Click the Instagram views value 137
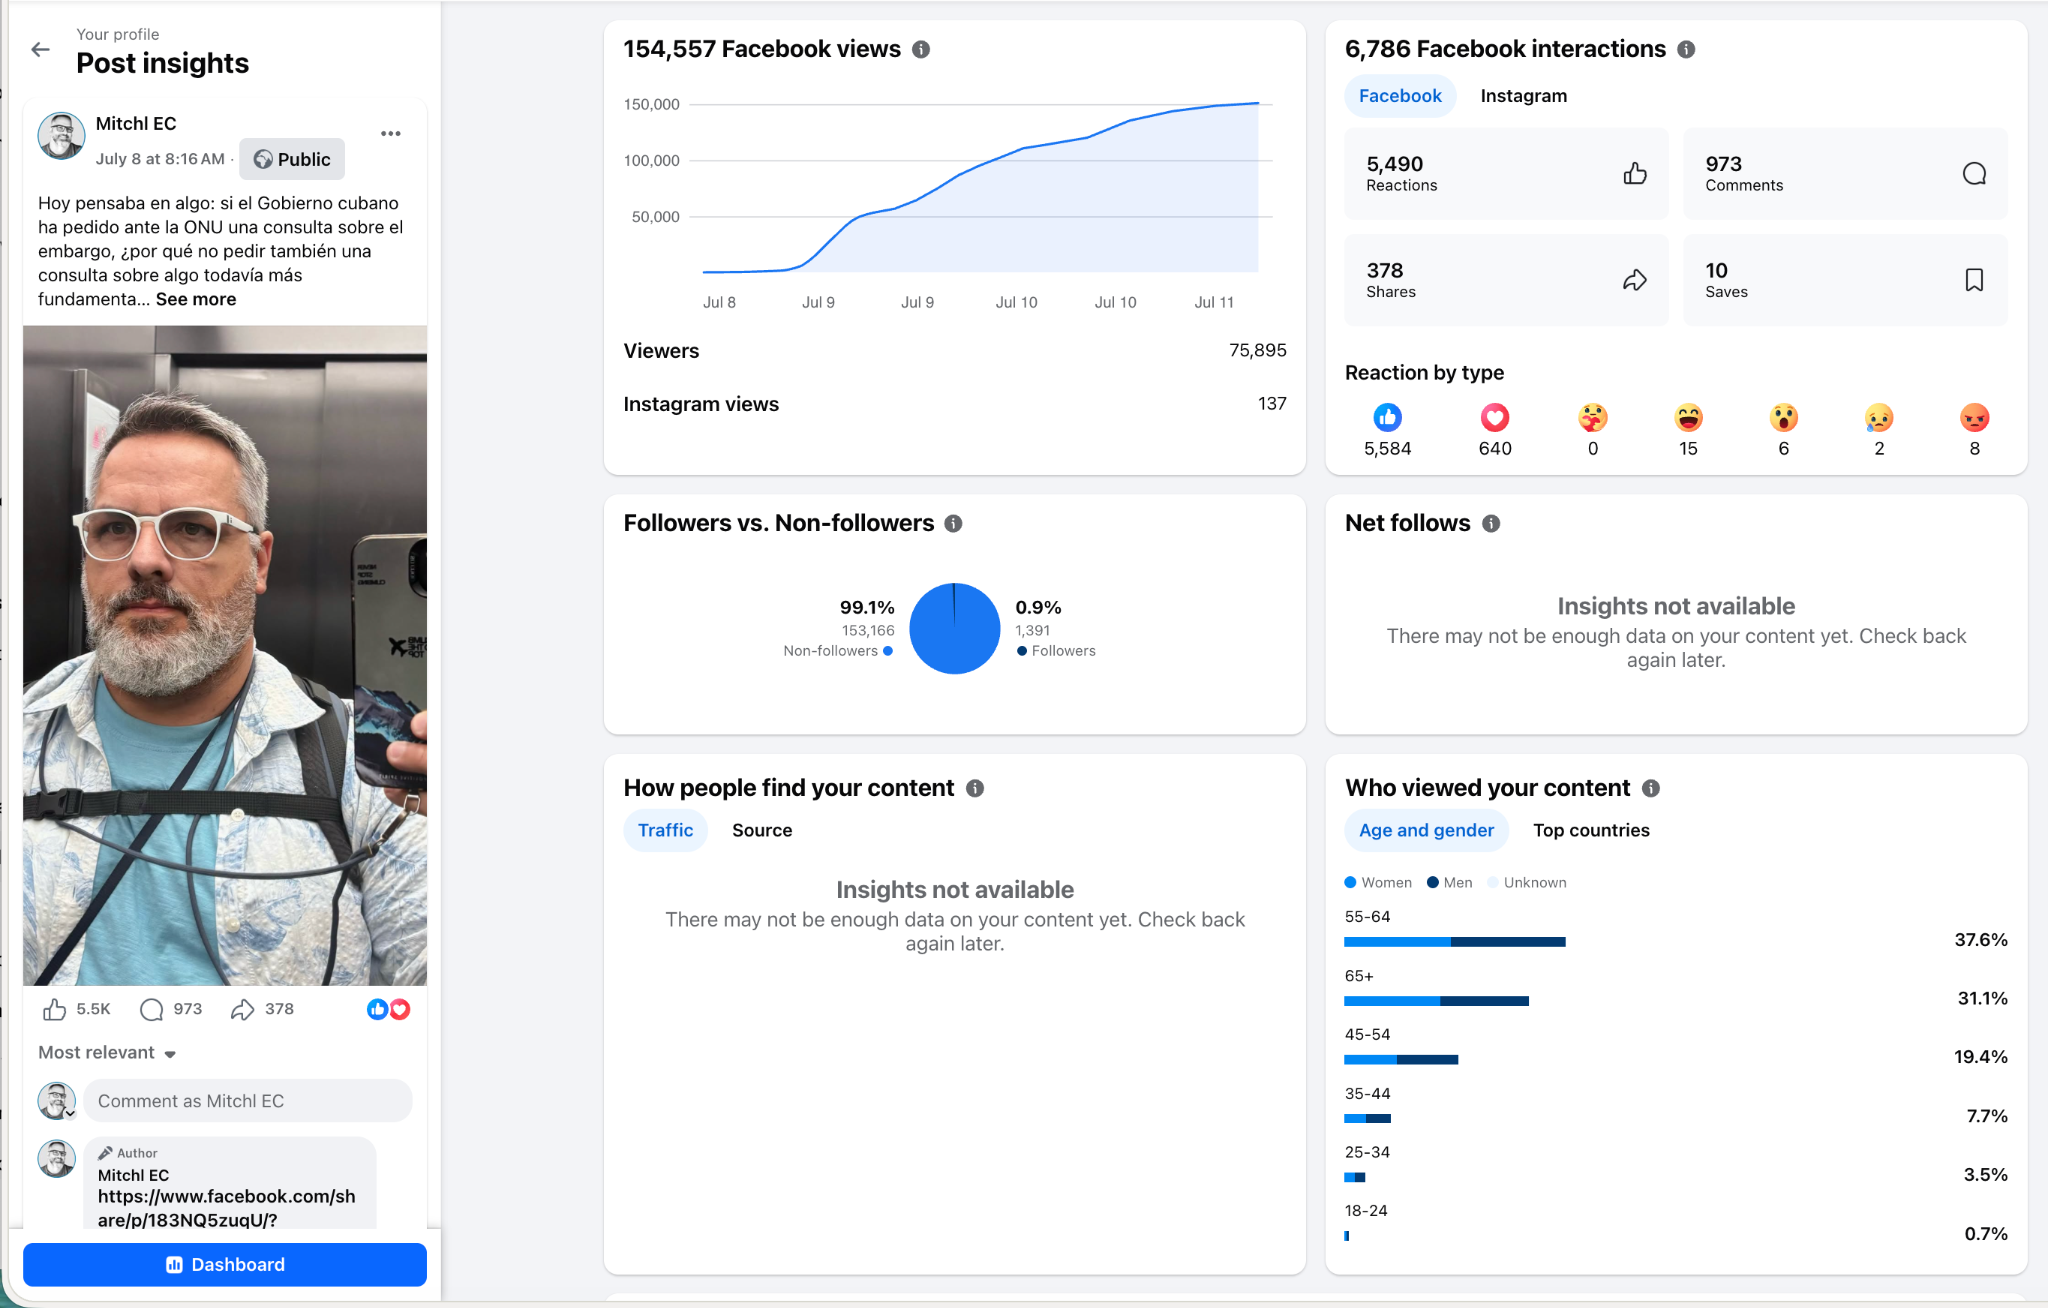Viewport: 2048px width, 1308px height. (x=1272, y=403)
